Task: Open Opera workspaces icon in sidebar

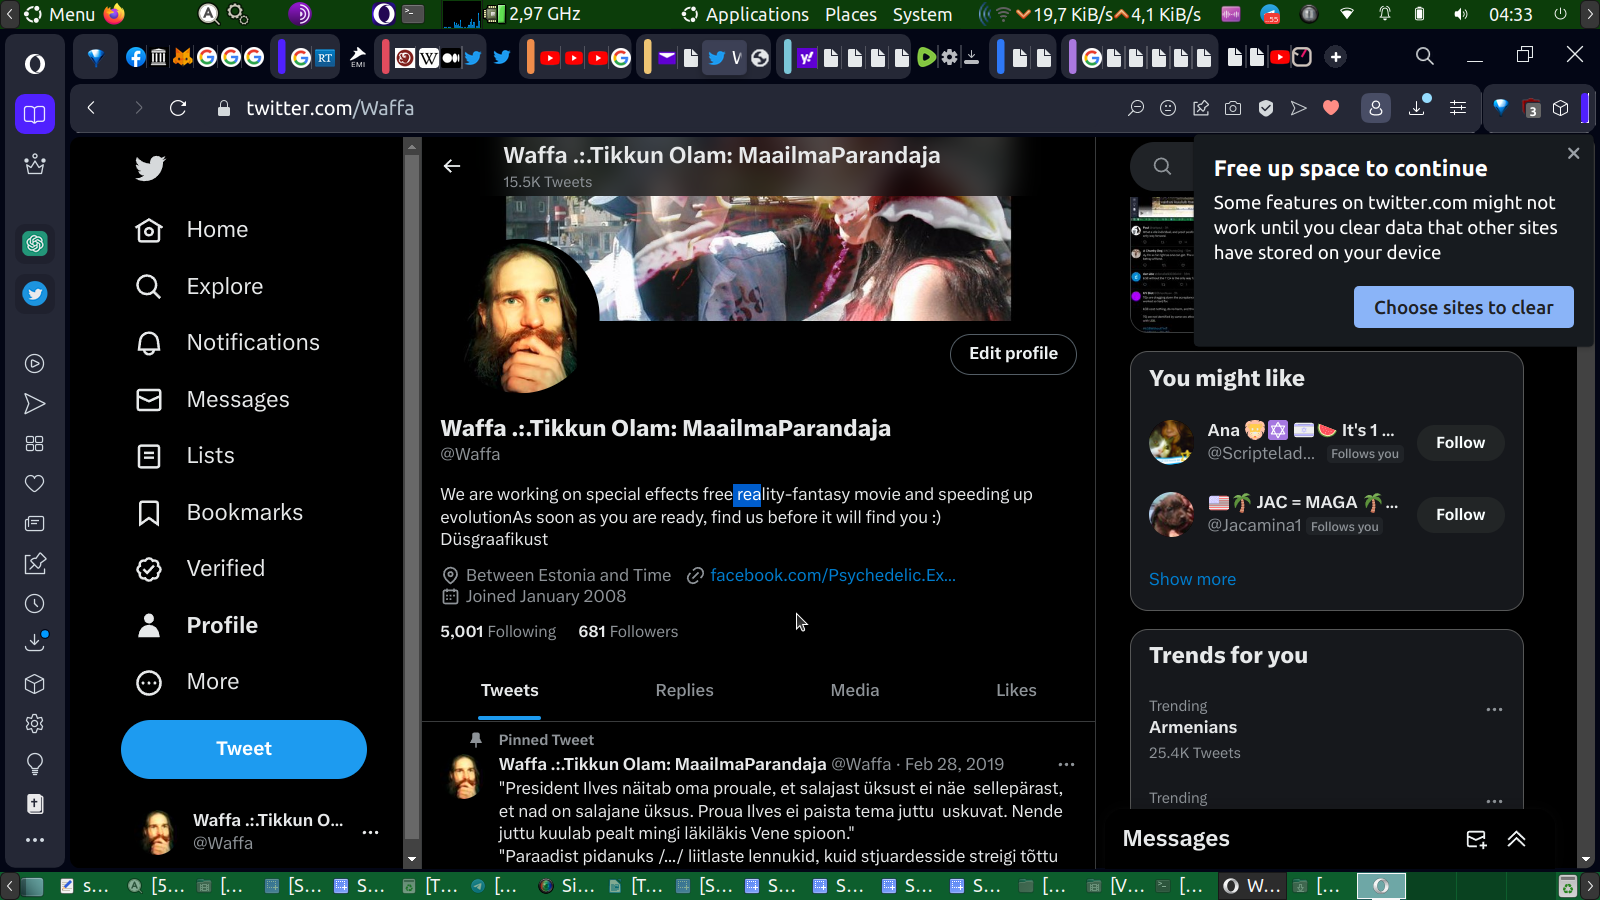Action: [x=35, y=114]
